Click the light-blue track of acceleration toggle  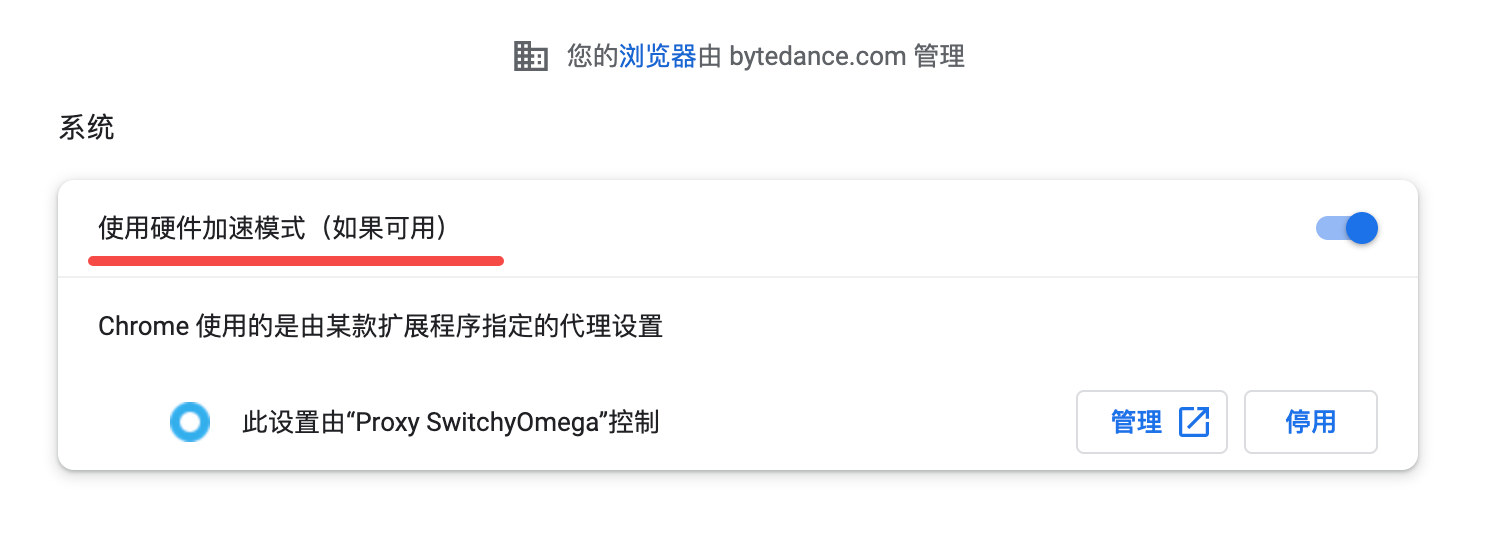click(x=1329, y=228)
